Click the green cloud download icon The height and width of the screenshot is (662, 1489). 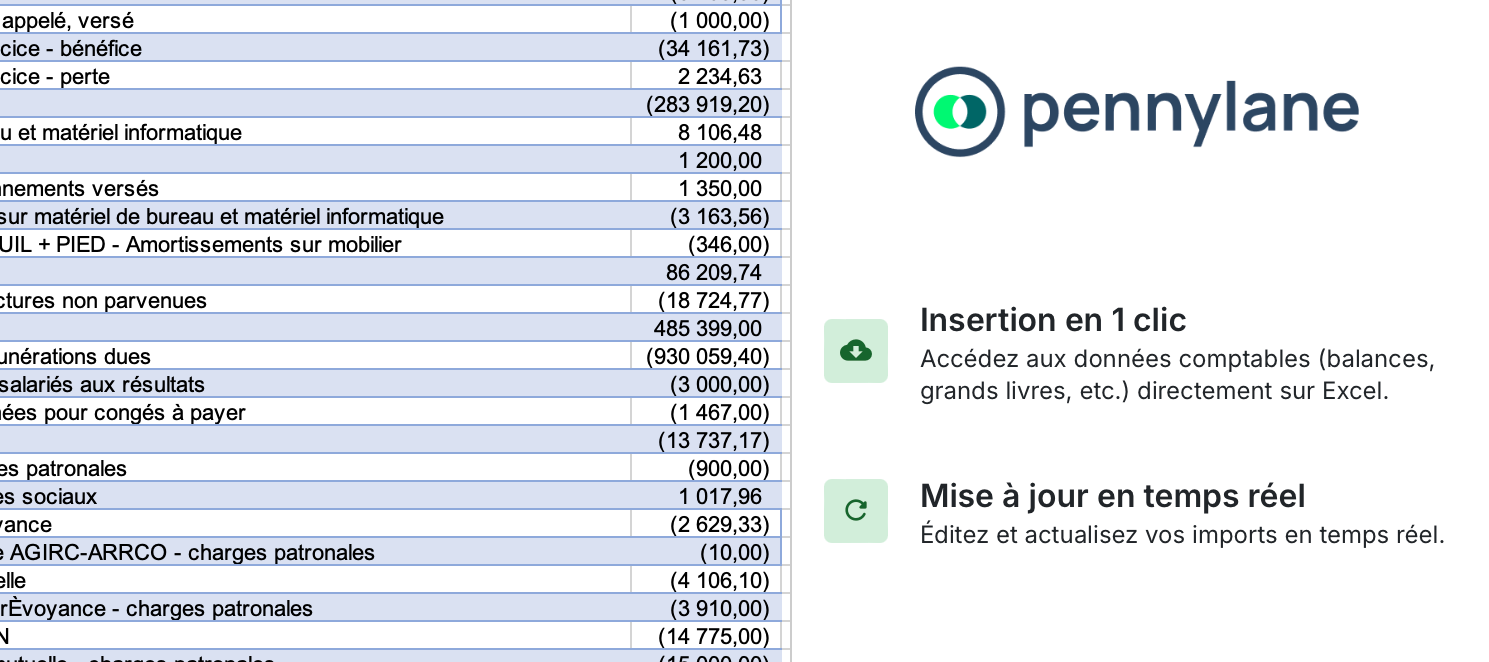(x=855, y=351)
